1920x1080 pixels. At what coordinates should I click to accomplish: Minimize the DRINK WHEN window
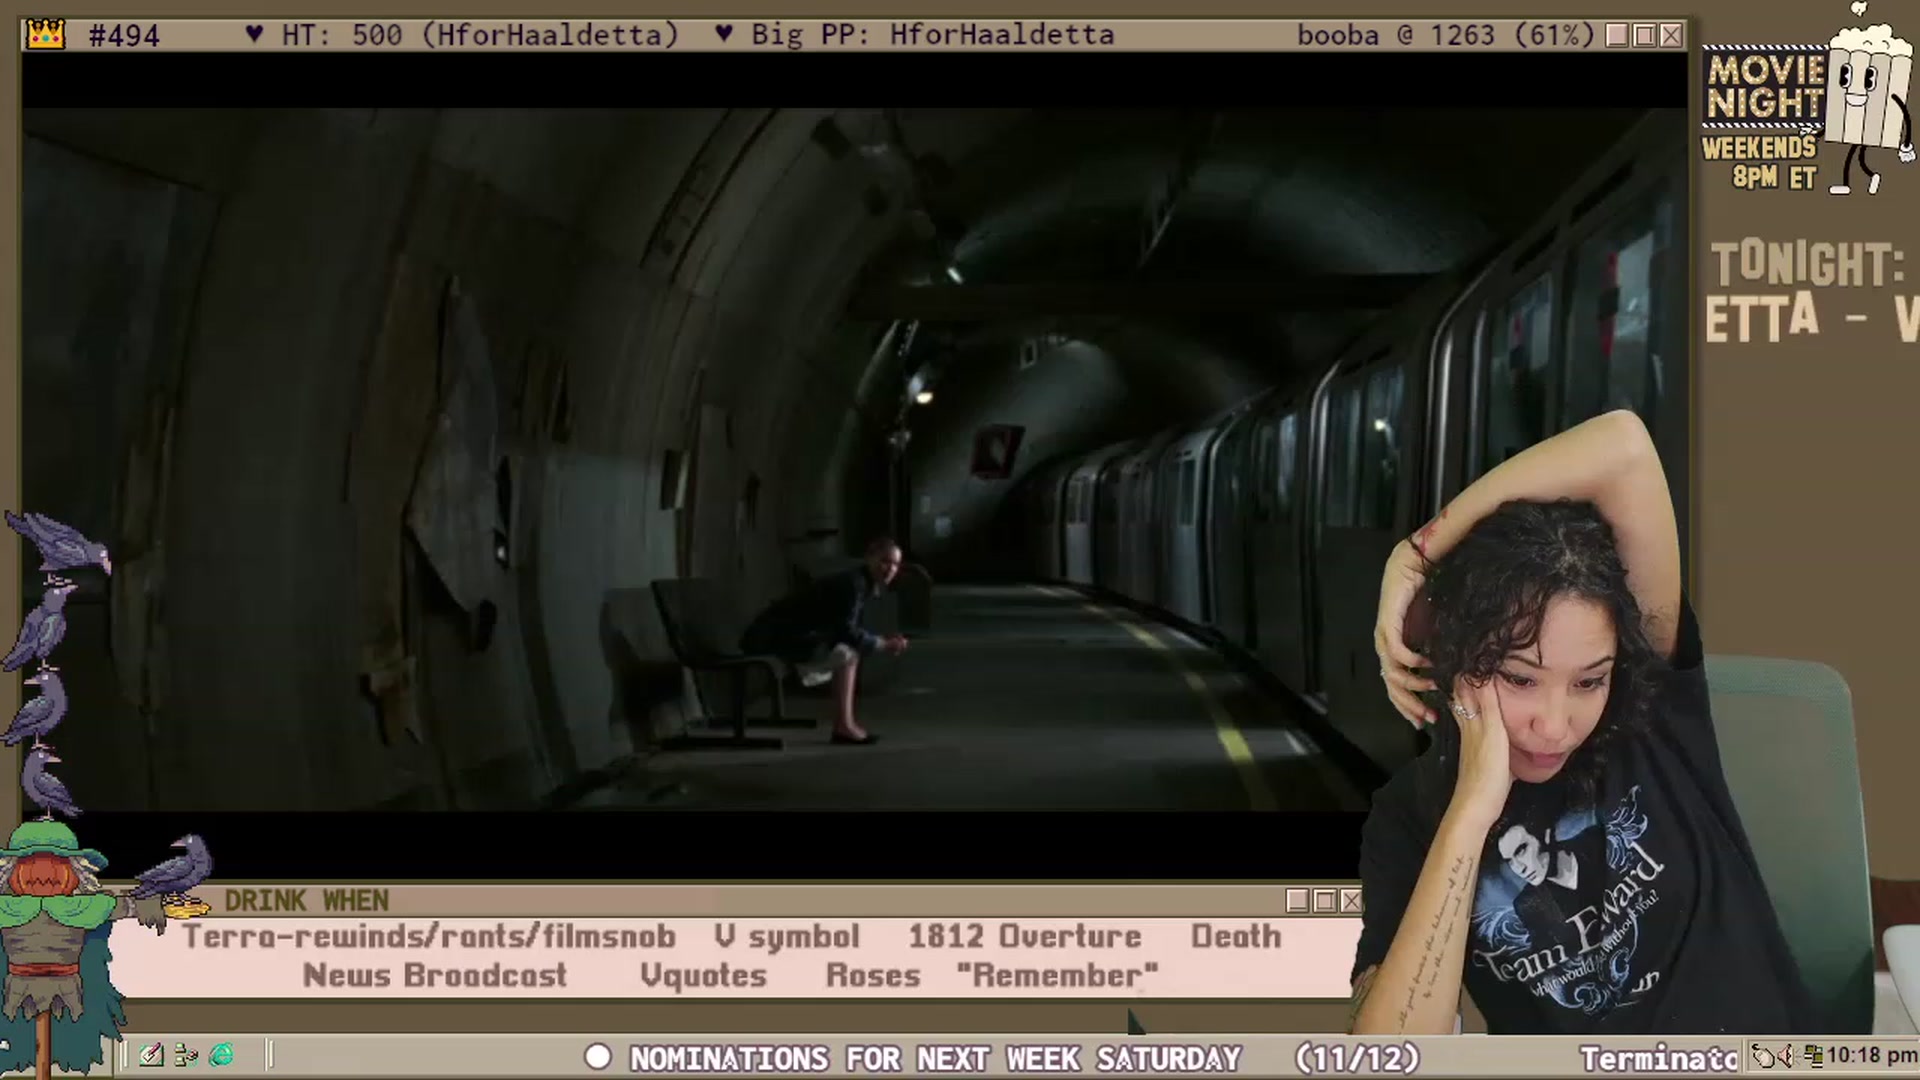(1297, 901)
